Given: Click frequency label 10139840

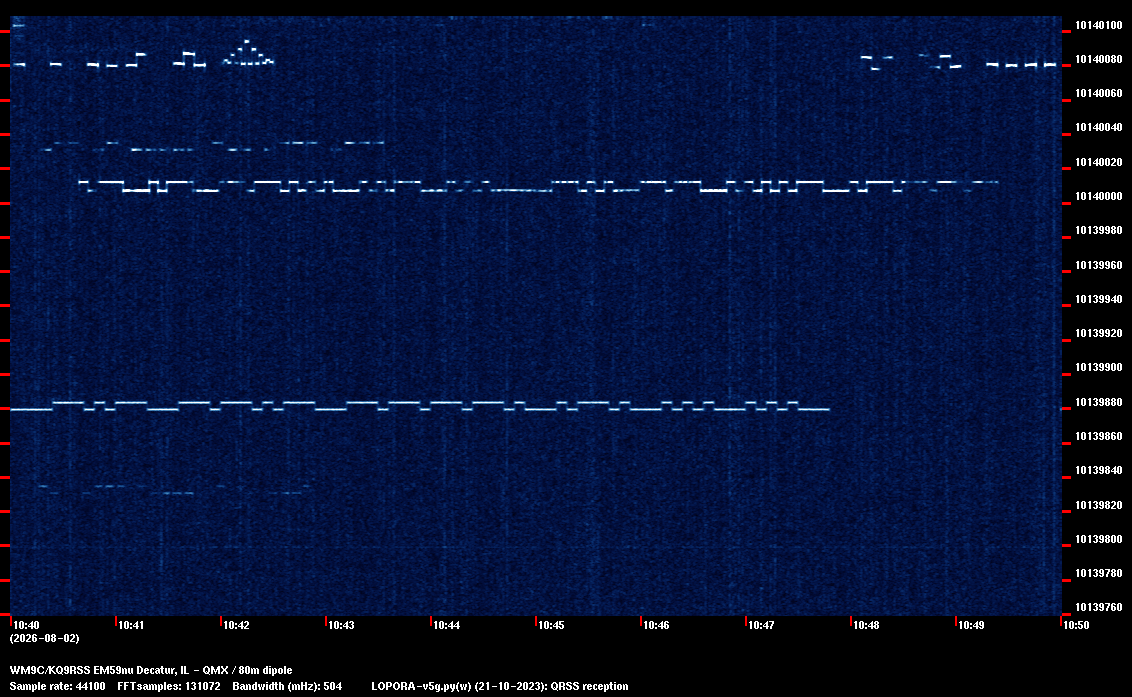Looking at the screenshot, I should (x=1099, y=470).
